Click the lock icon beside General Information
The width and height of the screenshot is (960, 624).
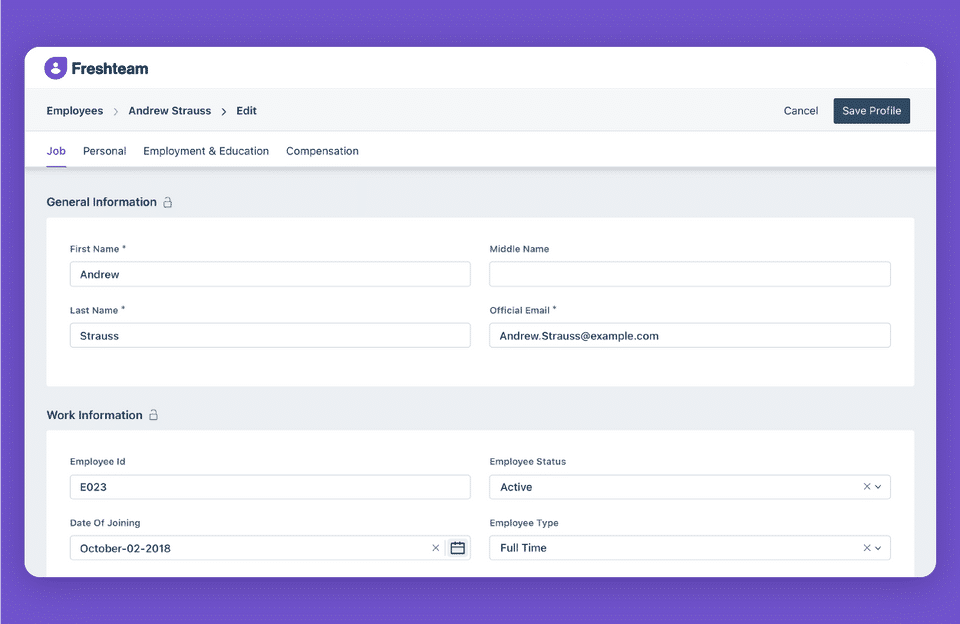coord(168,202)
